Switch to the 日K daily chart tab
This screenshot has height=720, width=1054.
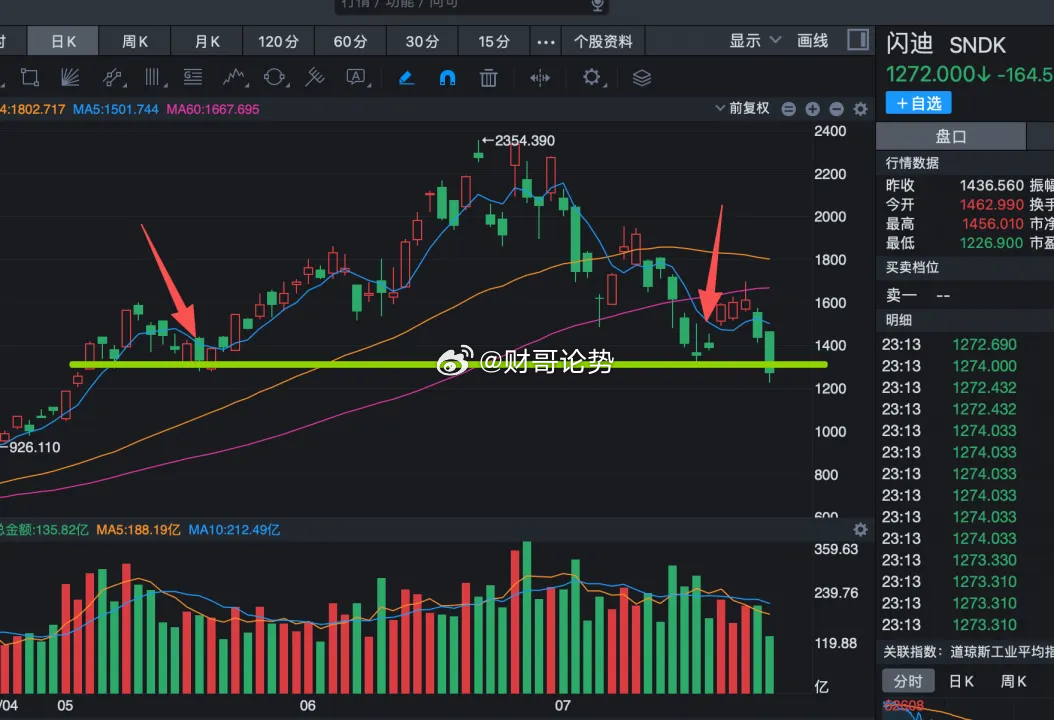[x=63, y=41]
